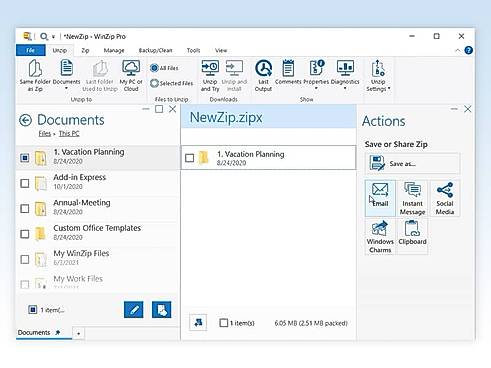Click the blue pencil edit button
Image resolution: width=491 pixels, height=368 pixels.
[x=134, y=310]
